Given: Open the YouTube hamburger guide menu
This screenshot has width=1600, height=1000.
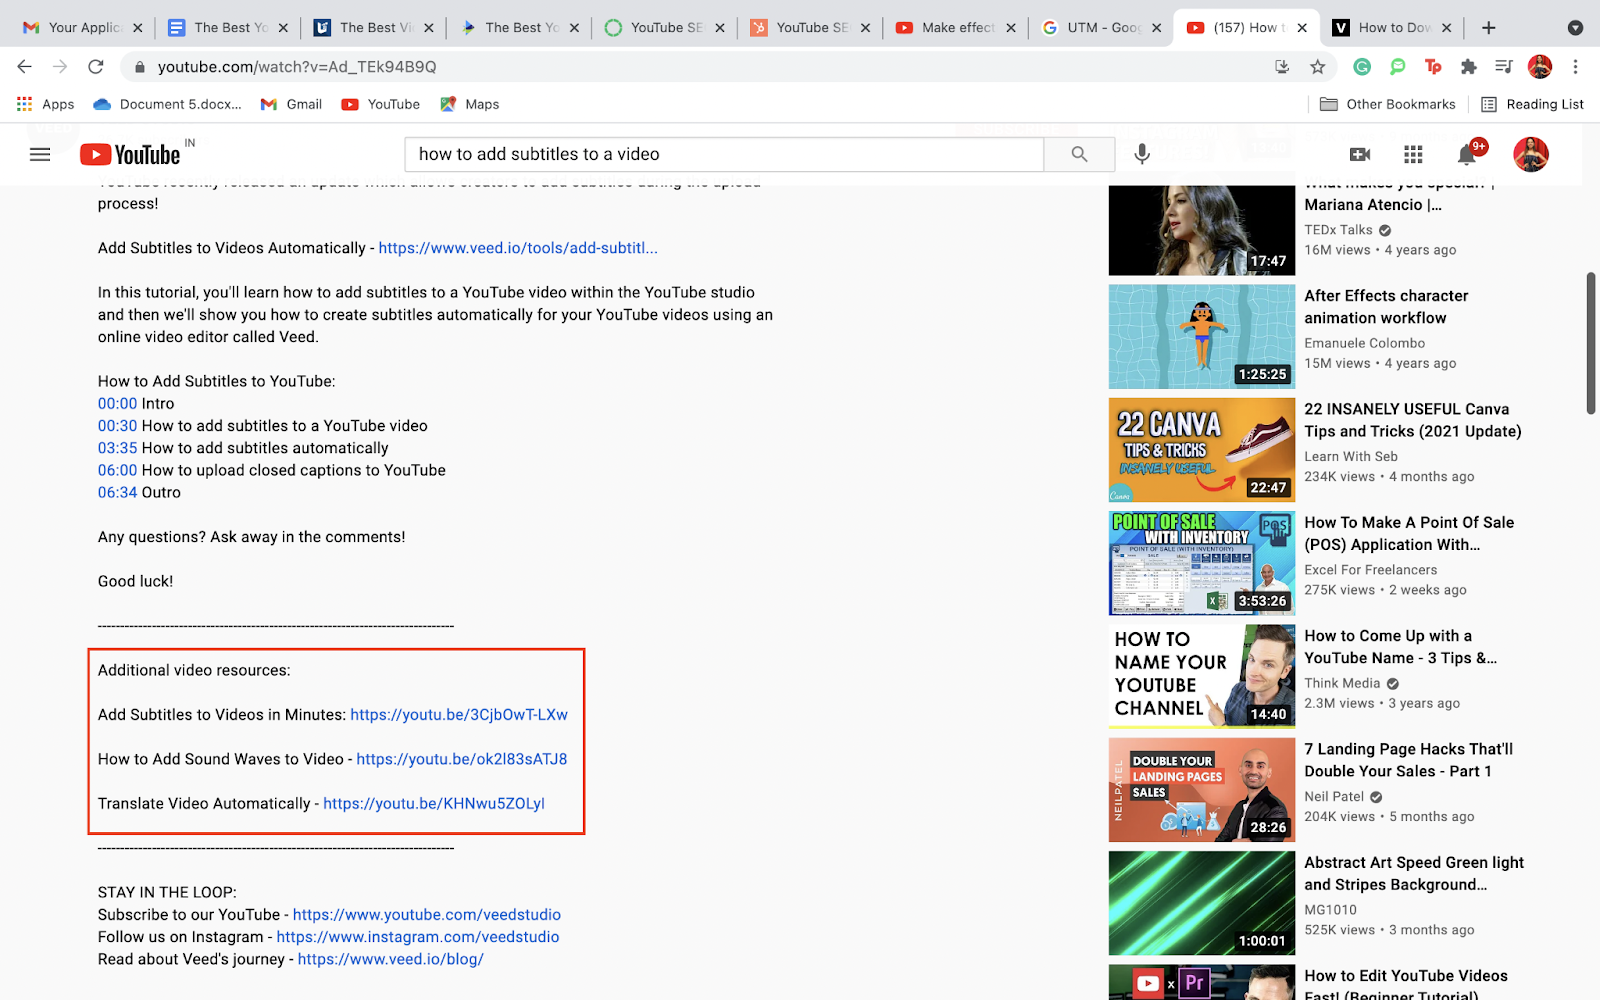Looking at the screenshot, I should [x=40, y=154].
